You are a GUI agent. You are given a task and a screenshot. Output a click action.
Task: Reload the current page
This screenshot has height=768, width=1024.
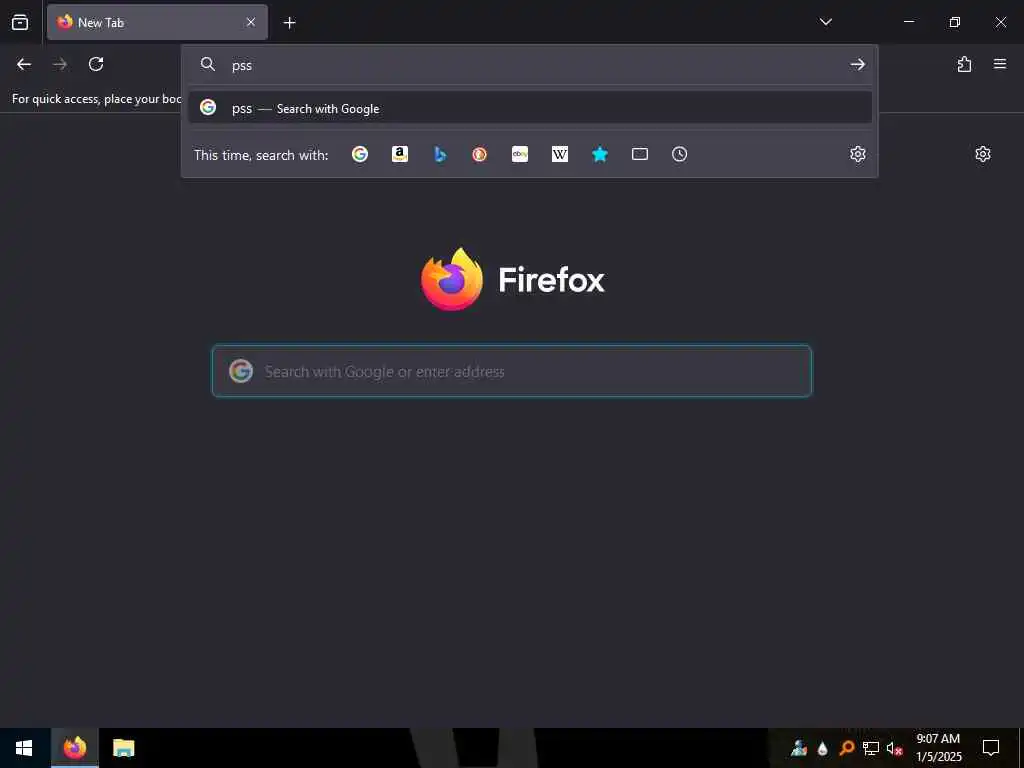(96, 64)
